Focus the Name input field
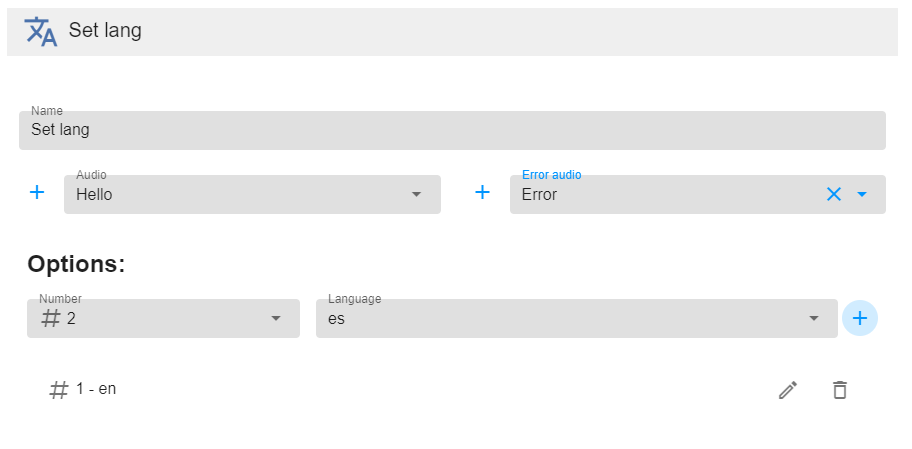912x449 pixels. (452, 131)
